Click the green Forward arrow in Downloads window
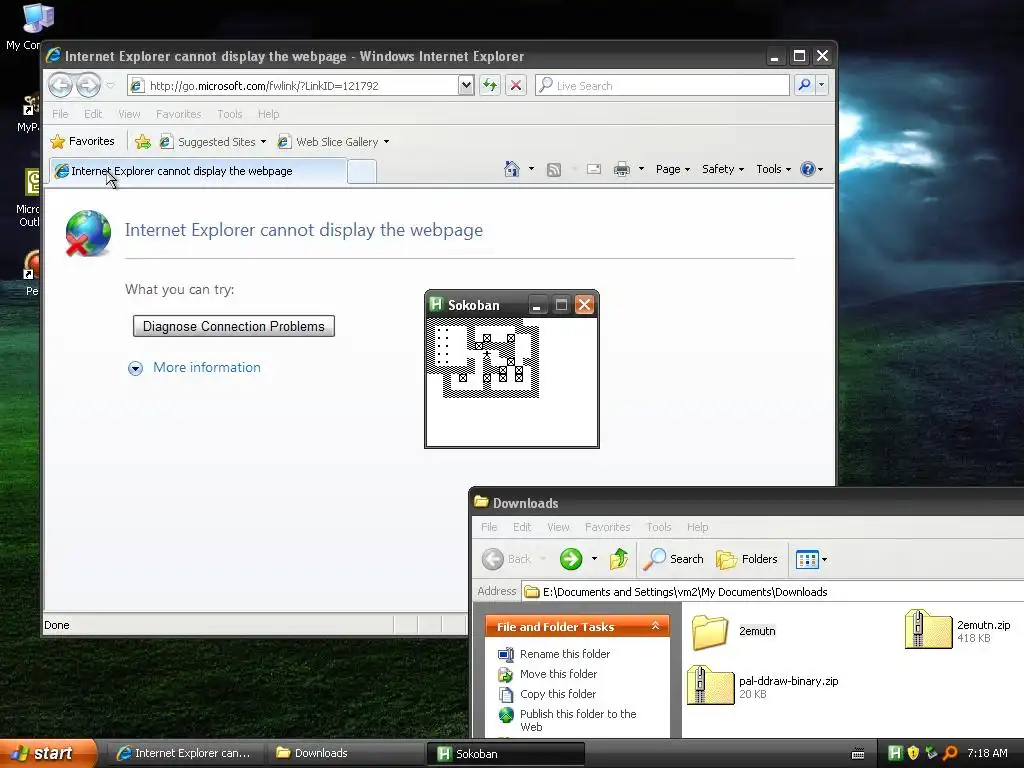Viewport: 1024px width, 768px height. click(x=571, y=559)
